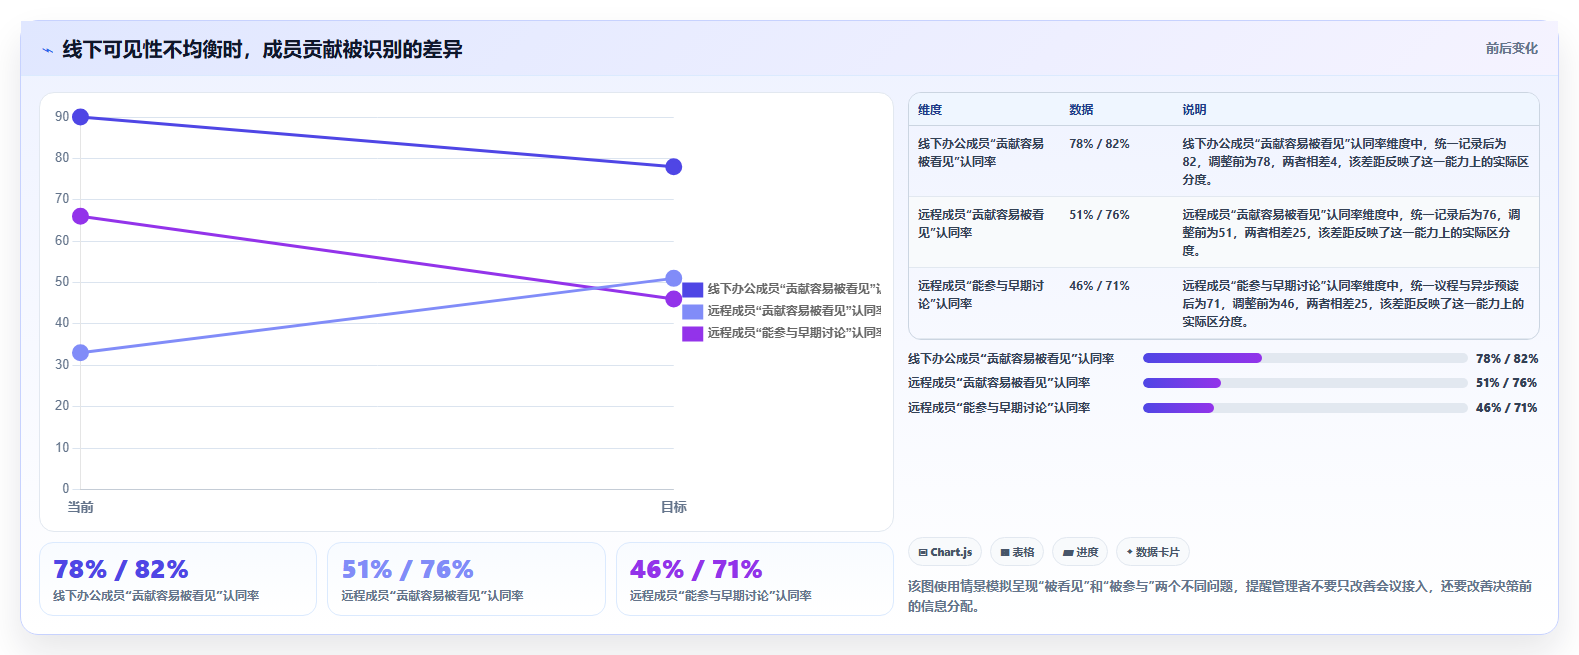Click the 78% / 82% progress bar
Image resolution: width=1579 pixels, height=655 pixels.
click(1305, 358)
